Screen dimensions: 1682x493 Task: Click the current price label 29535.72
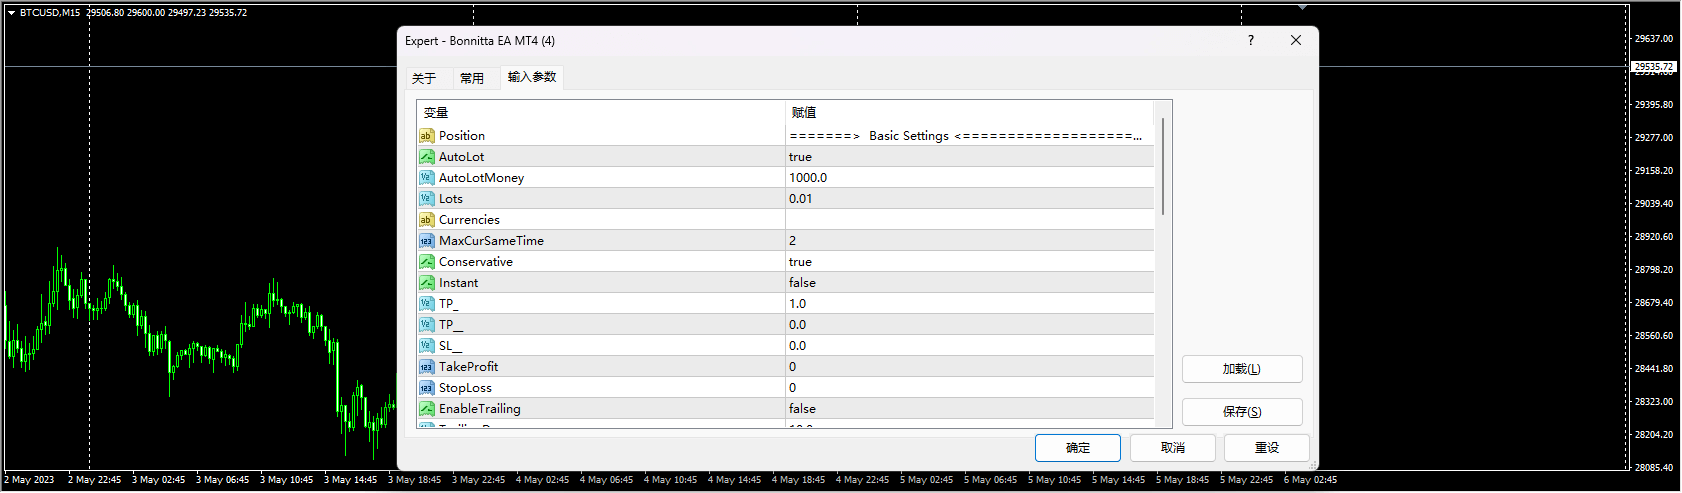(1654, 67)
